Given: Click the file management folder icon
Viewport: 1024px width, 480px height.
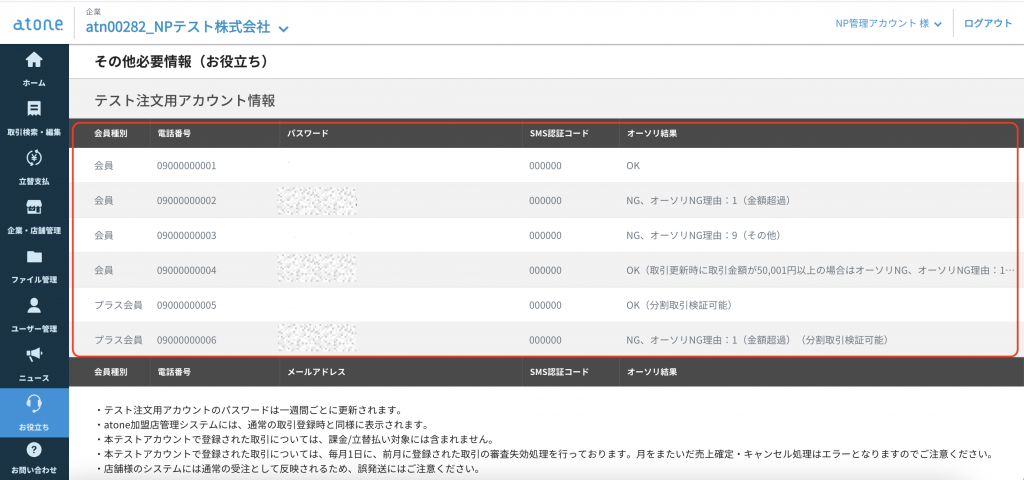Looking at the screenshot, I should (x=34, y=257).
